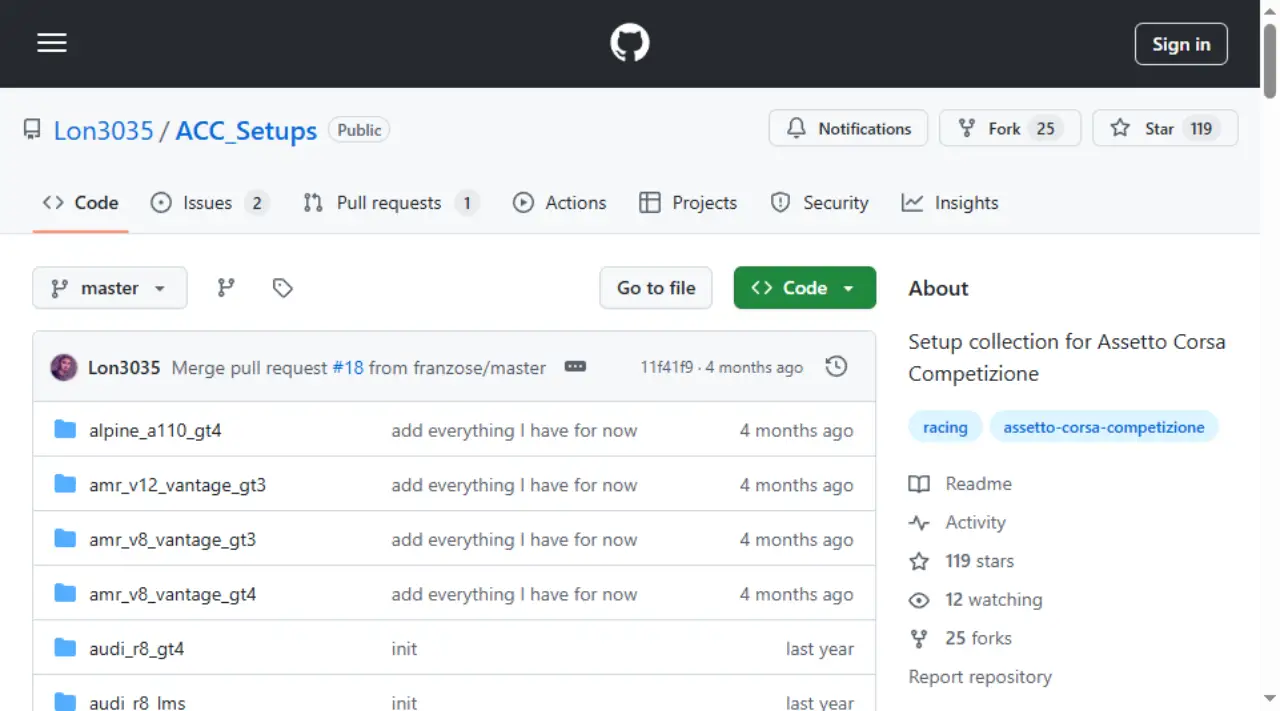1280x711 pixels.
Task: Open the amr_v8_vantage_gt4 folder
Action: [x=172, y=595]
